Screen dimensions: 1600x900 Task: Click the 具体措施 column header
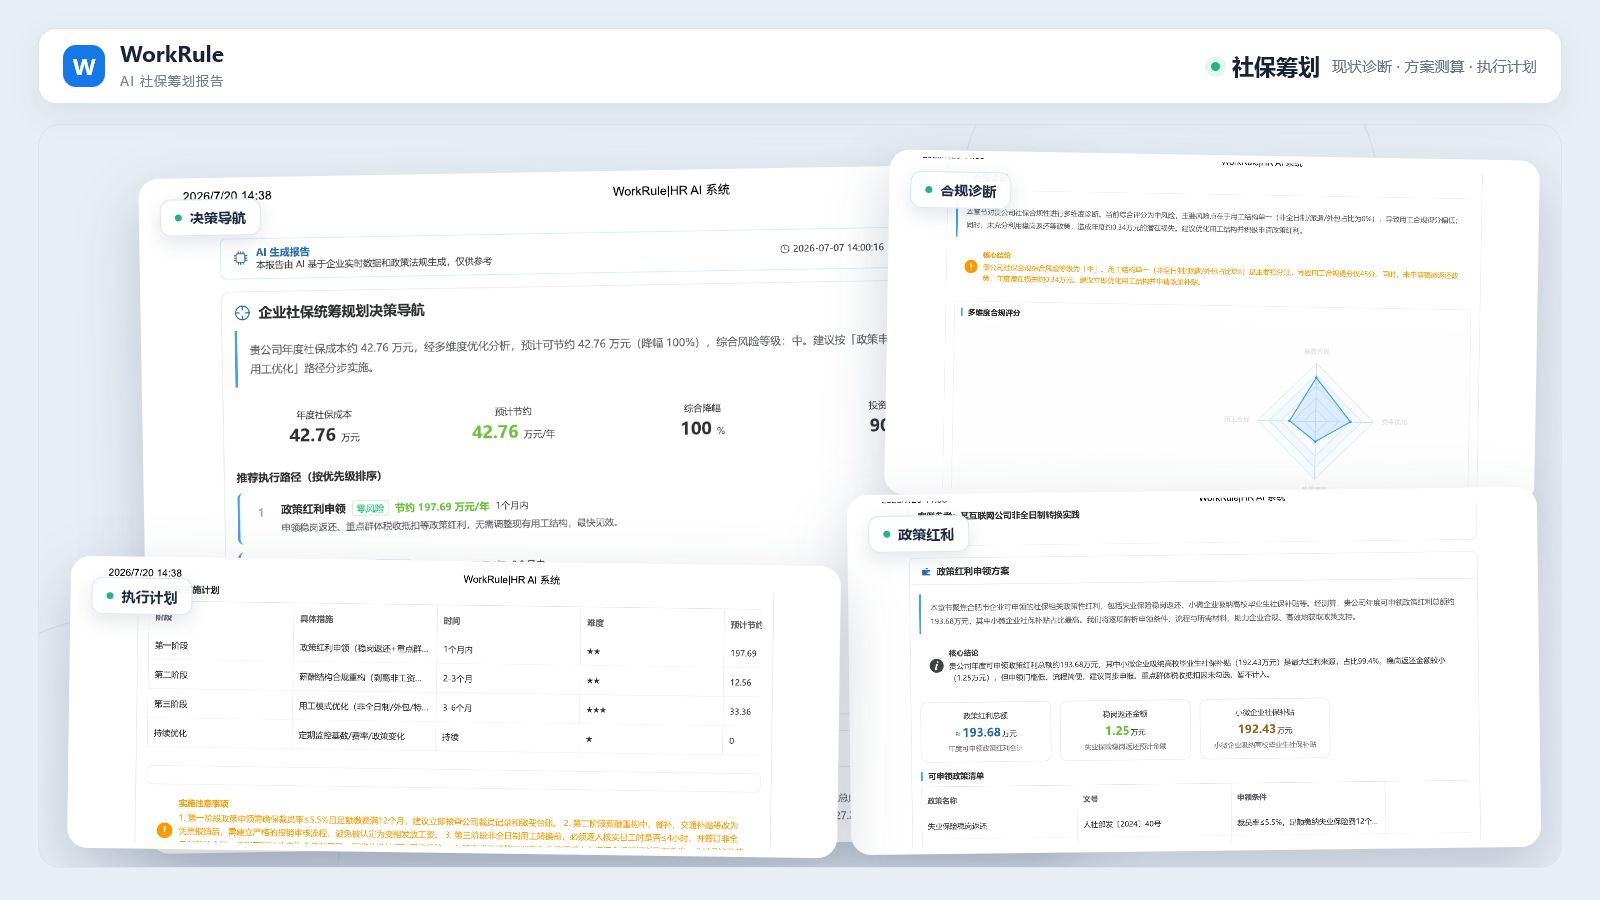click(317, 619)
